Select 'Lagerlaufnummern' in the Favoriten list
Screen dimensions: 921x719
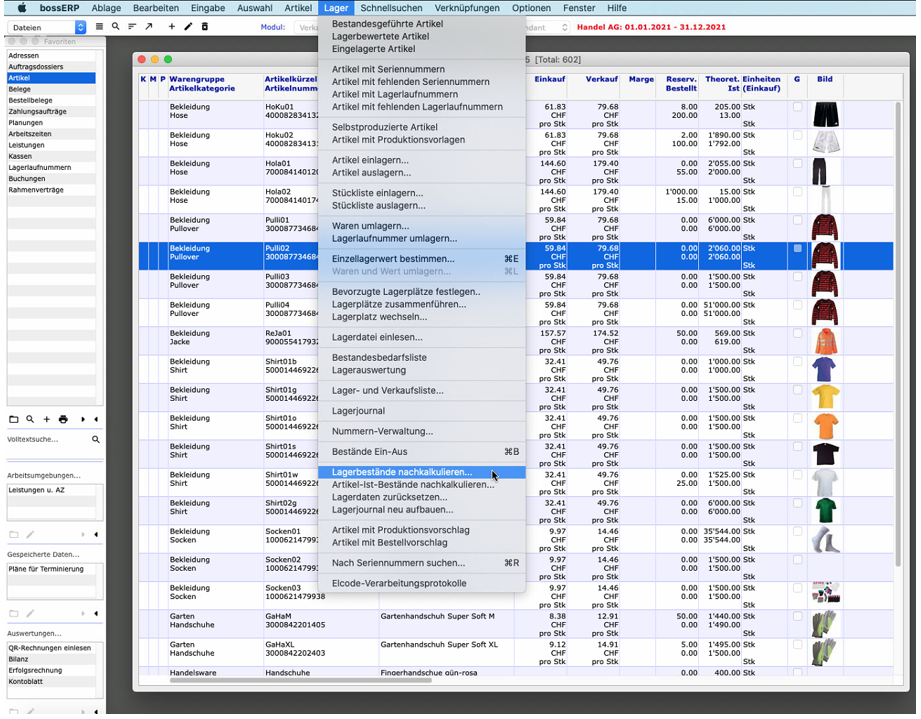point(40,168)
